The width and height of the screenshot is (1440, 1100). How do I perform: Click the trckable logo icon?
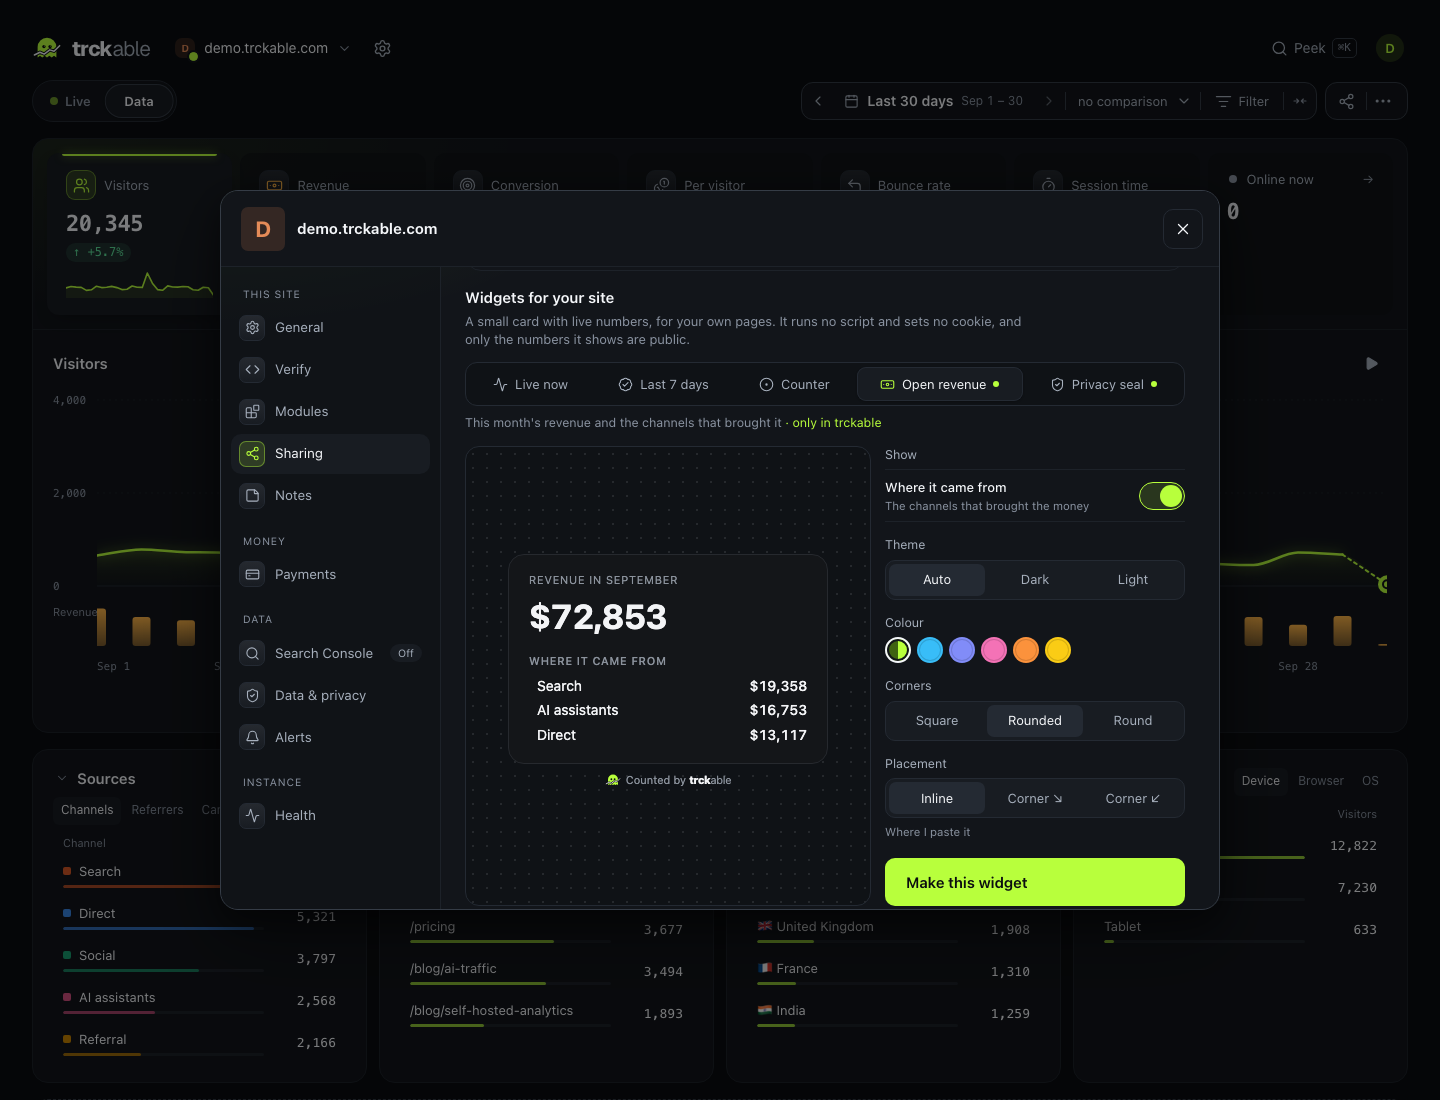pos(47,48)
